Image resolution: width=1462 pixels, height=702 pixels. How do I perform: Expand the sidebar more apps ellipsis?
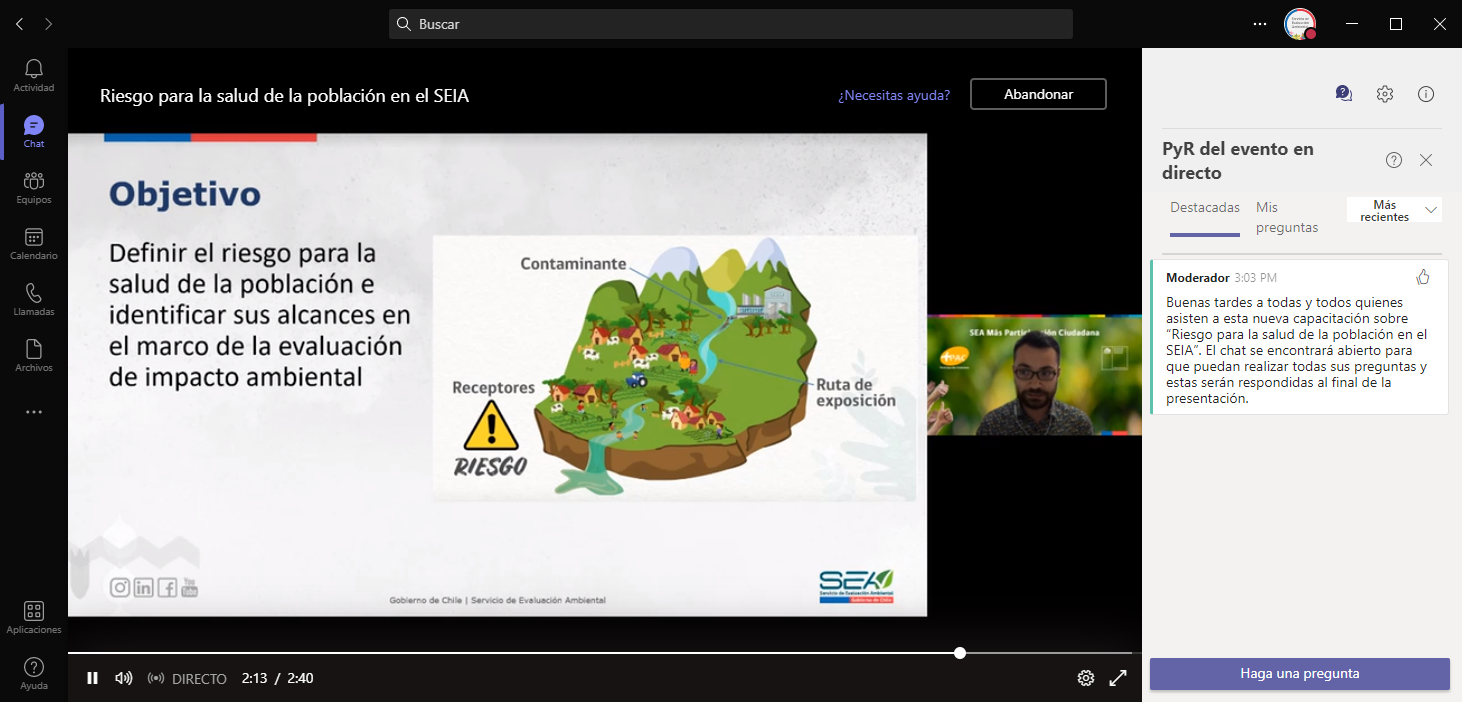click(34, 412)
